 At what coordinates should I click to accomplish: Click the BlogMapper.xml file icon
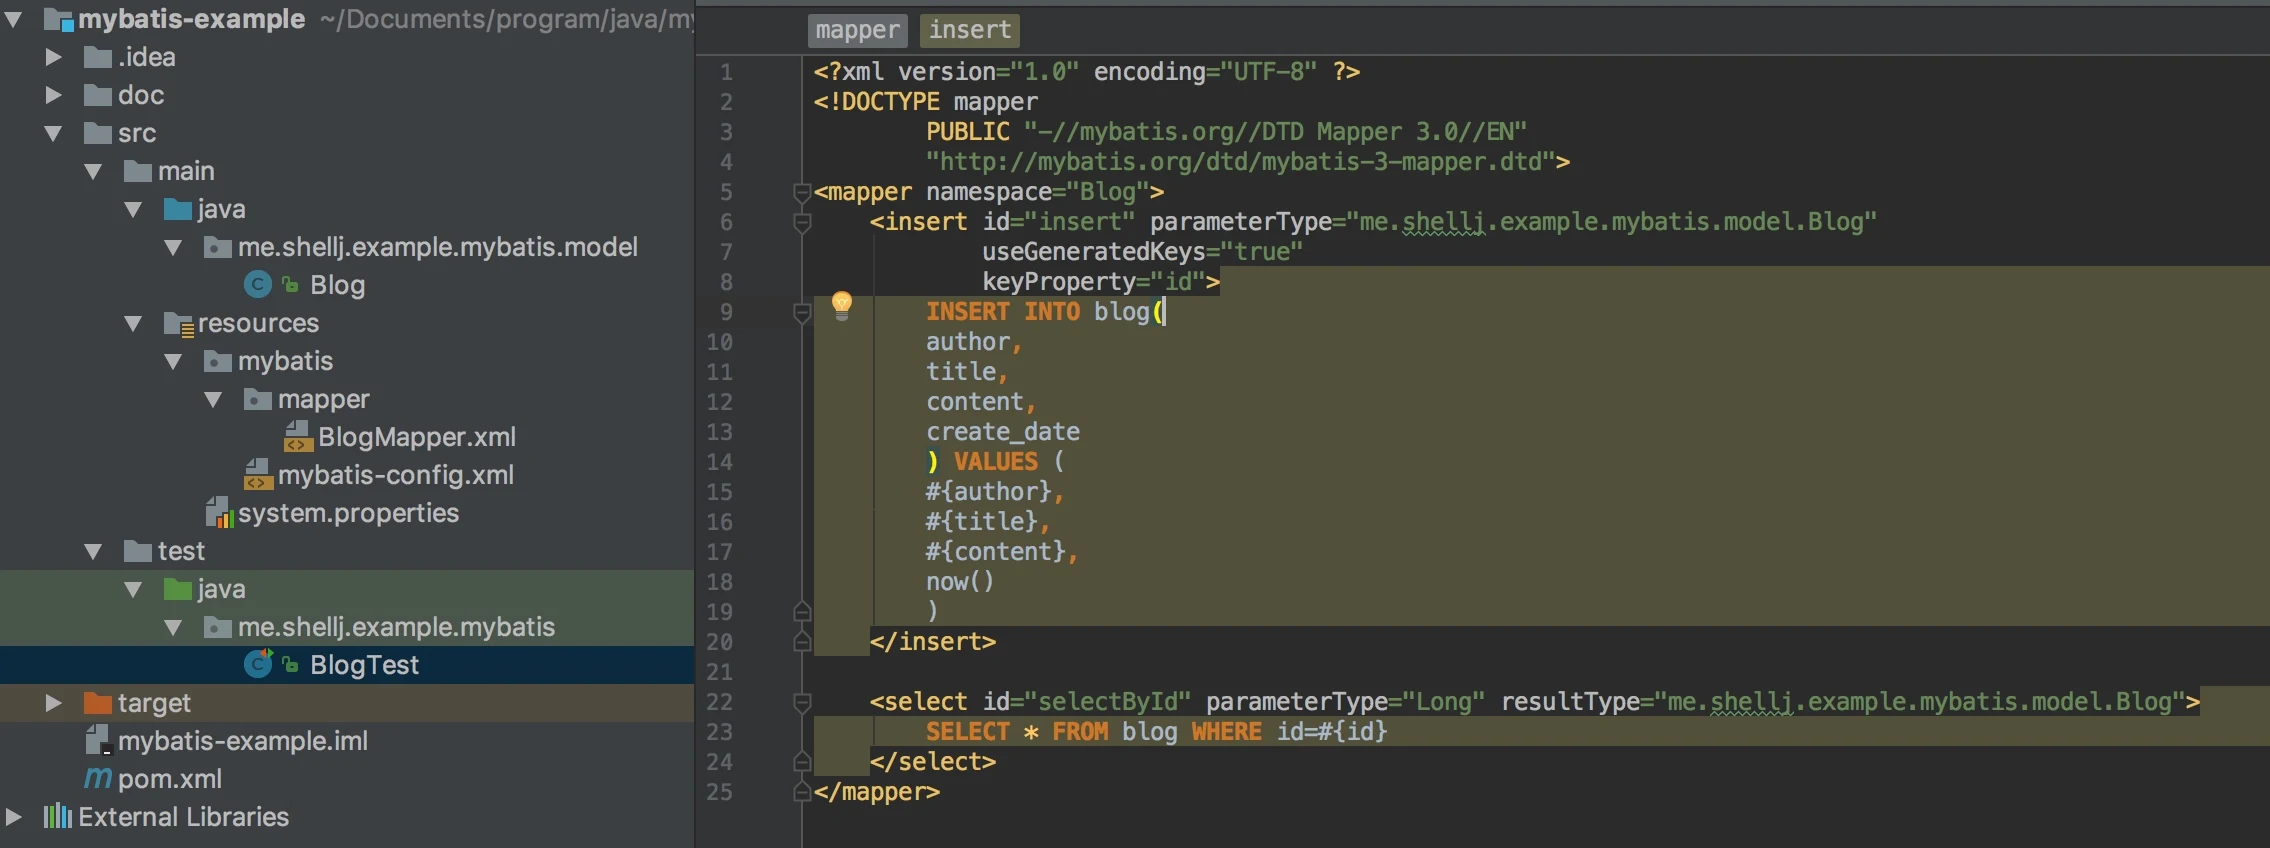coord(298,436)
